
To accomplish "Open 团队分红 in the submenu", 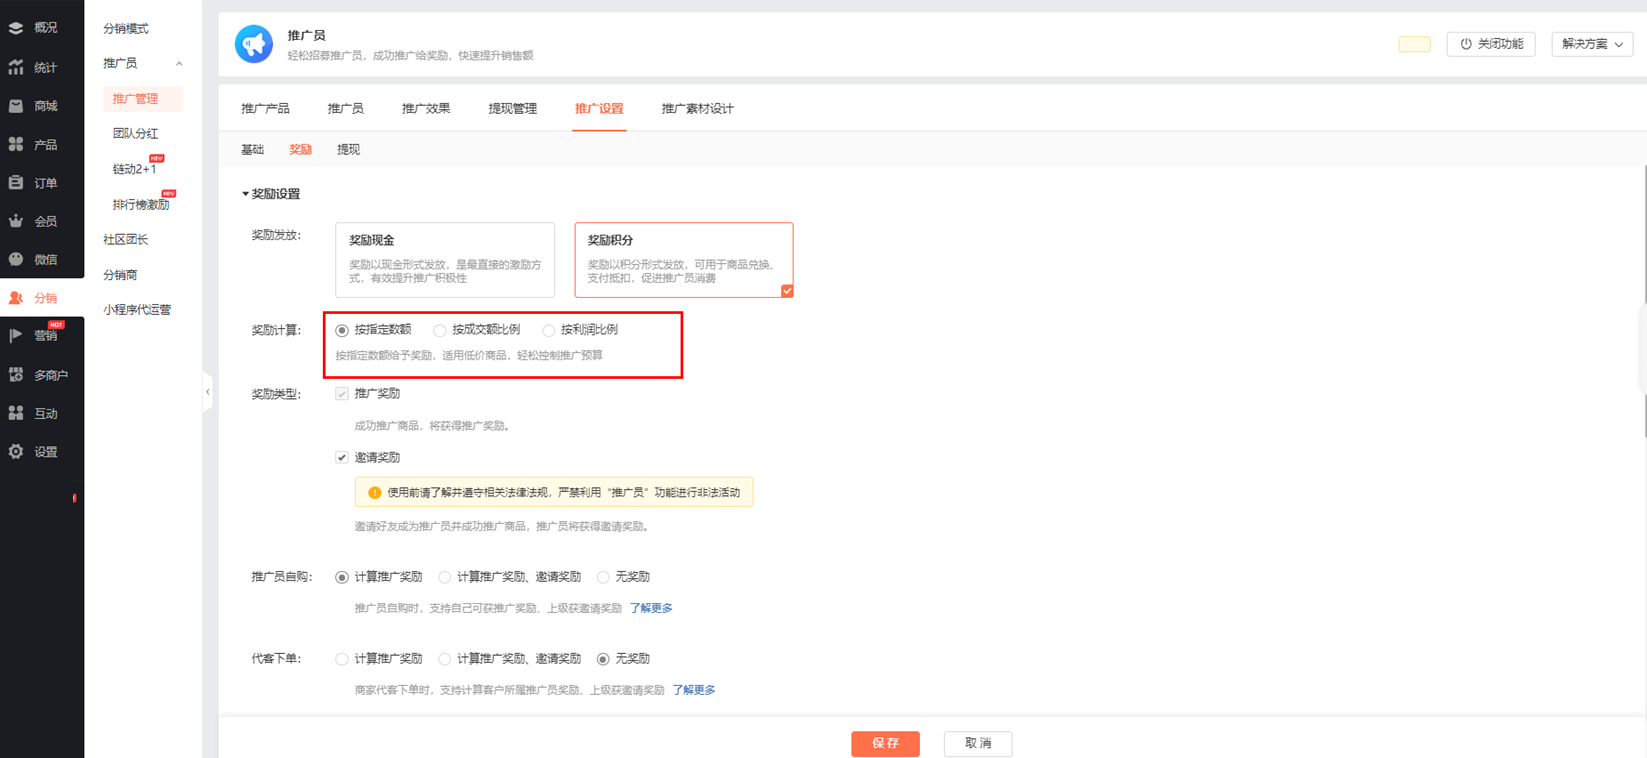I will click(136, 133).
